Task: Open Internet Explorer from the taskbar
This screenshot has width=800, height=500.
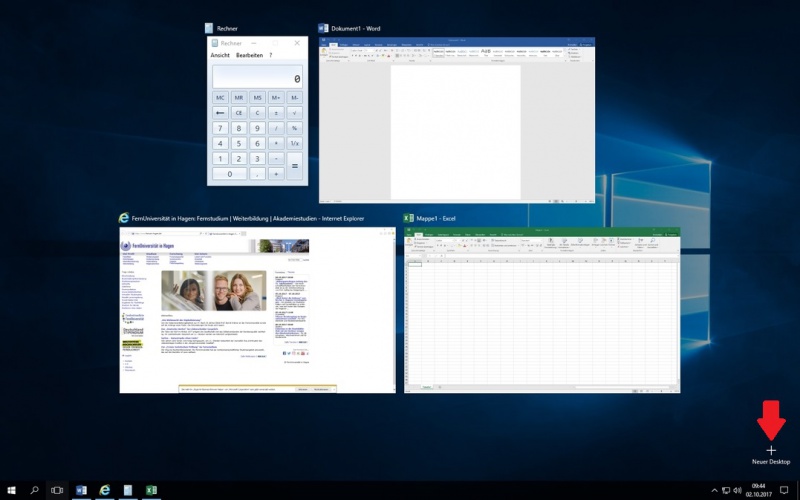Action: tap(105, 490)
